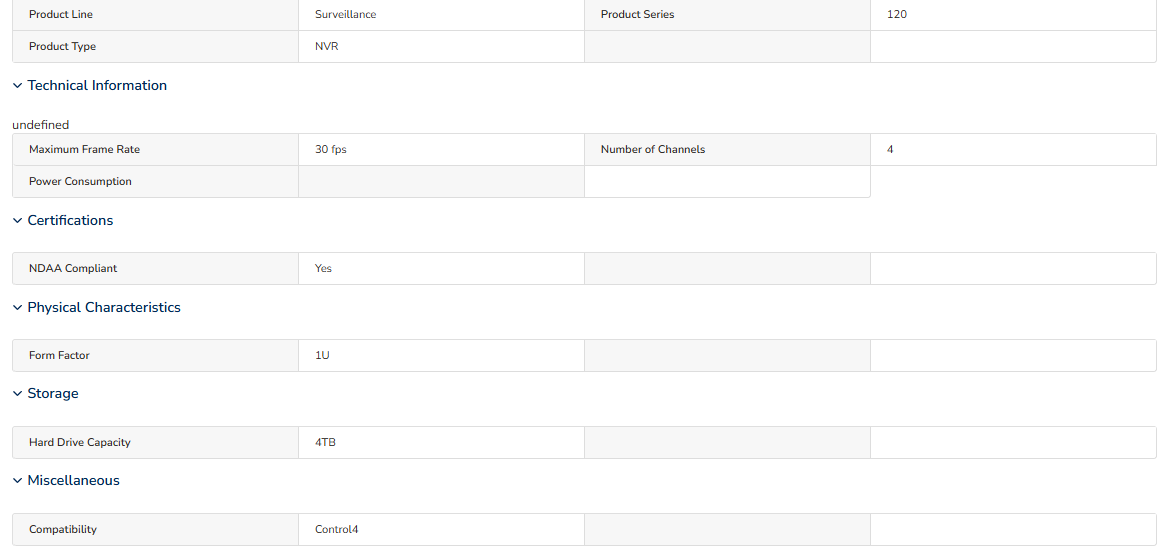Screen dimensions: 1170x557
Task: Select the Product Line label cell
Action: coord(155,15)
